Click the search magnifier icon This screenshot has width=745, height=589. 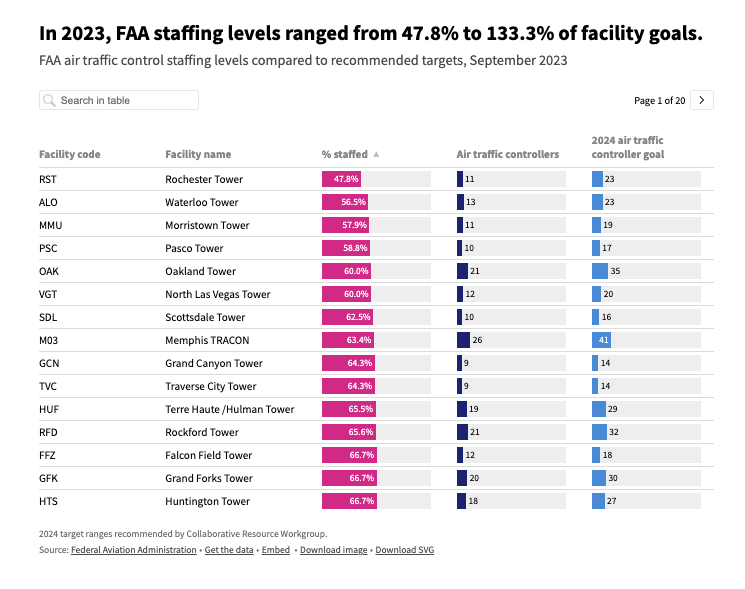(x=49, y=100)
